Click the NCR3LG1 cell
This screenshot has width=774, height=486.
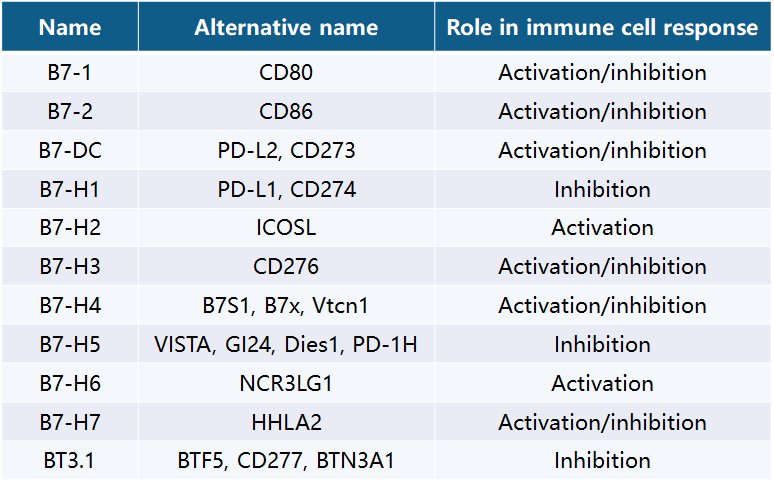(x=285, y=383)
